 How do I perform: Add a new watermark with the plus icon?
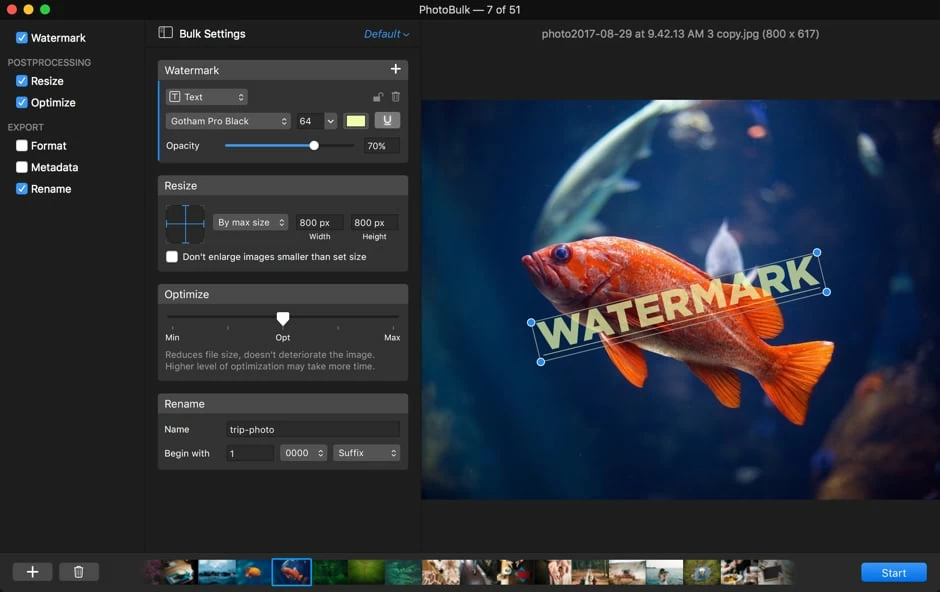[x=395, y=69]
